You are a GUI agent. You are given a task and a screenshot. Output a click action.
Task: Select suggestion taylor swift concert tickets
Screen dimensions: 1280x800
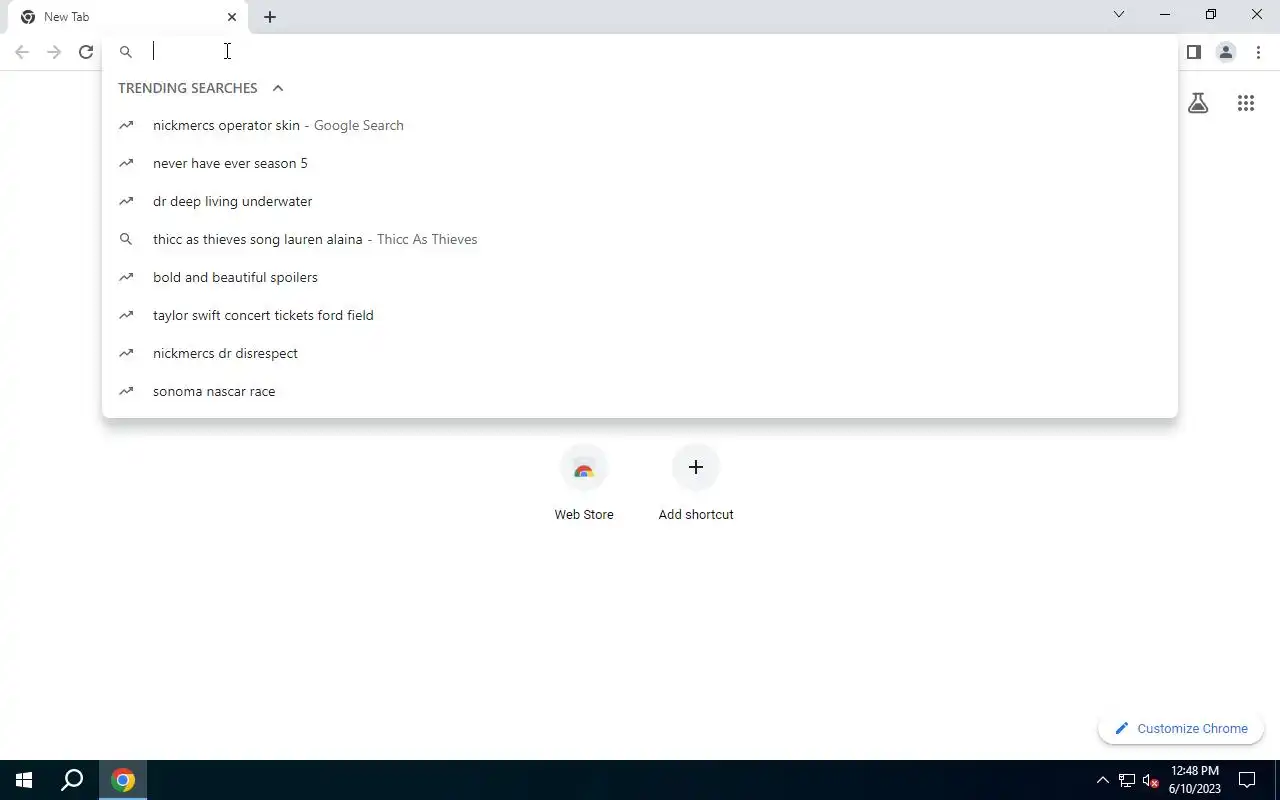click(640, 315)
